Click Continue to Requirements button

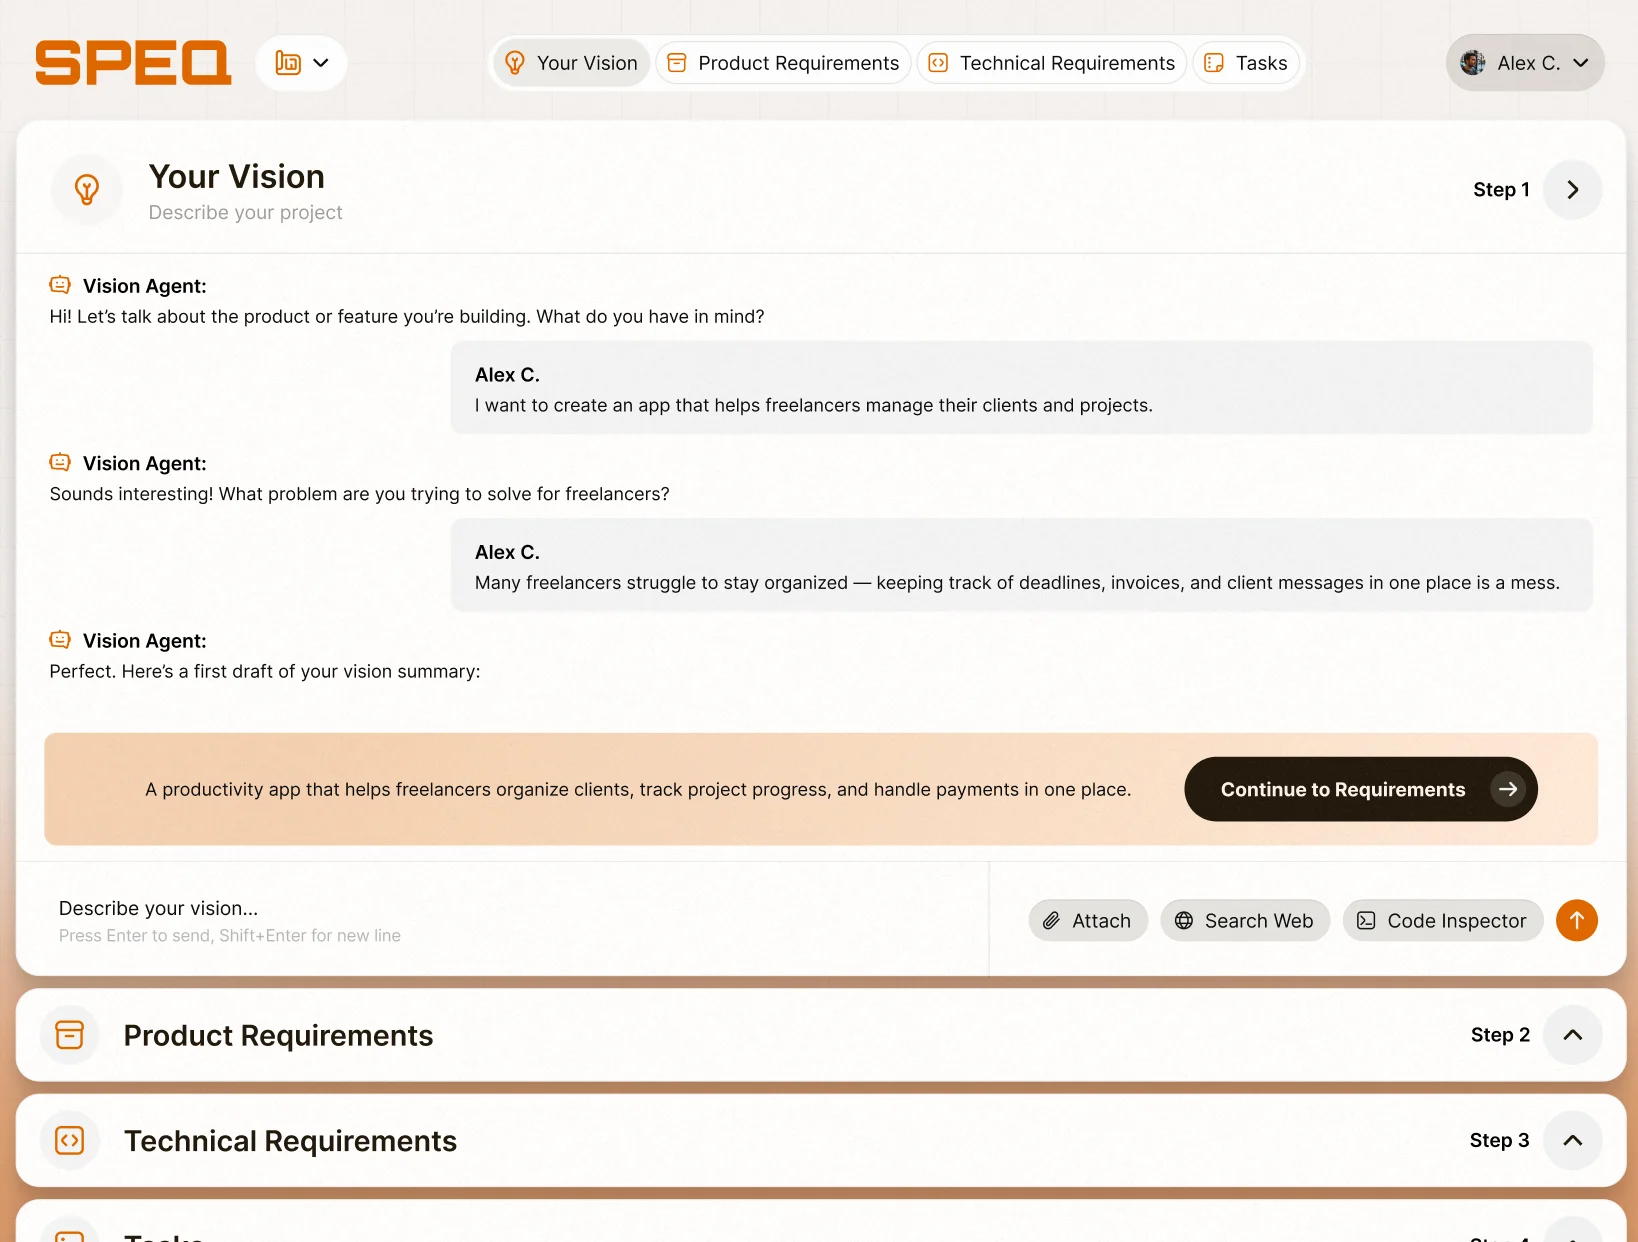click(x=1360, y=789)
